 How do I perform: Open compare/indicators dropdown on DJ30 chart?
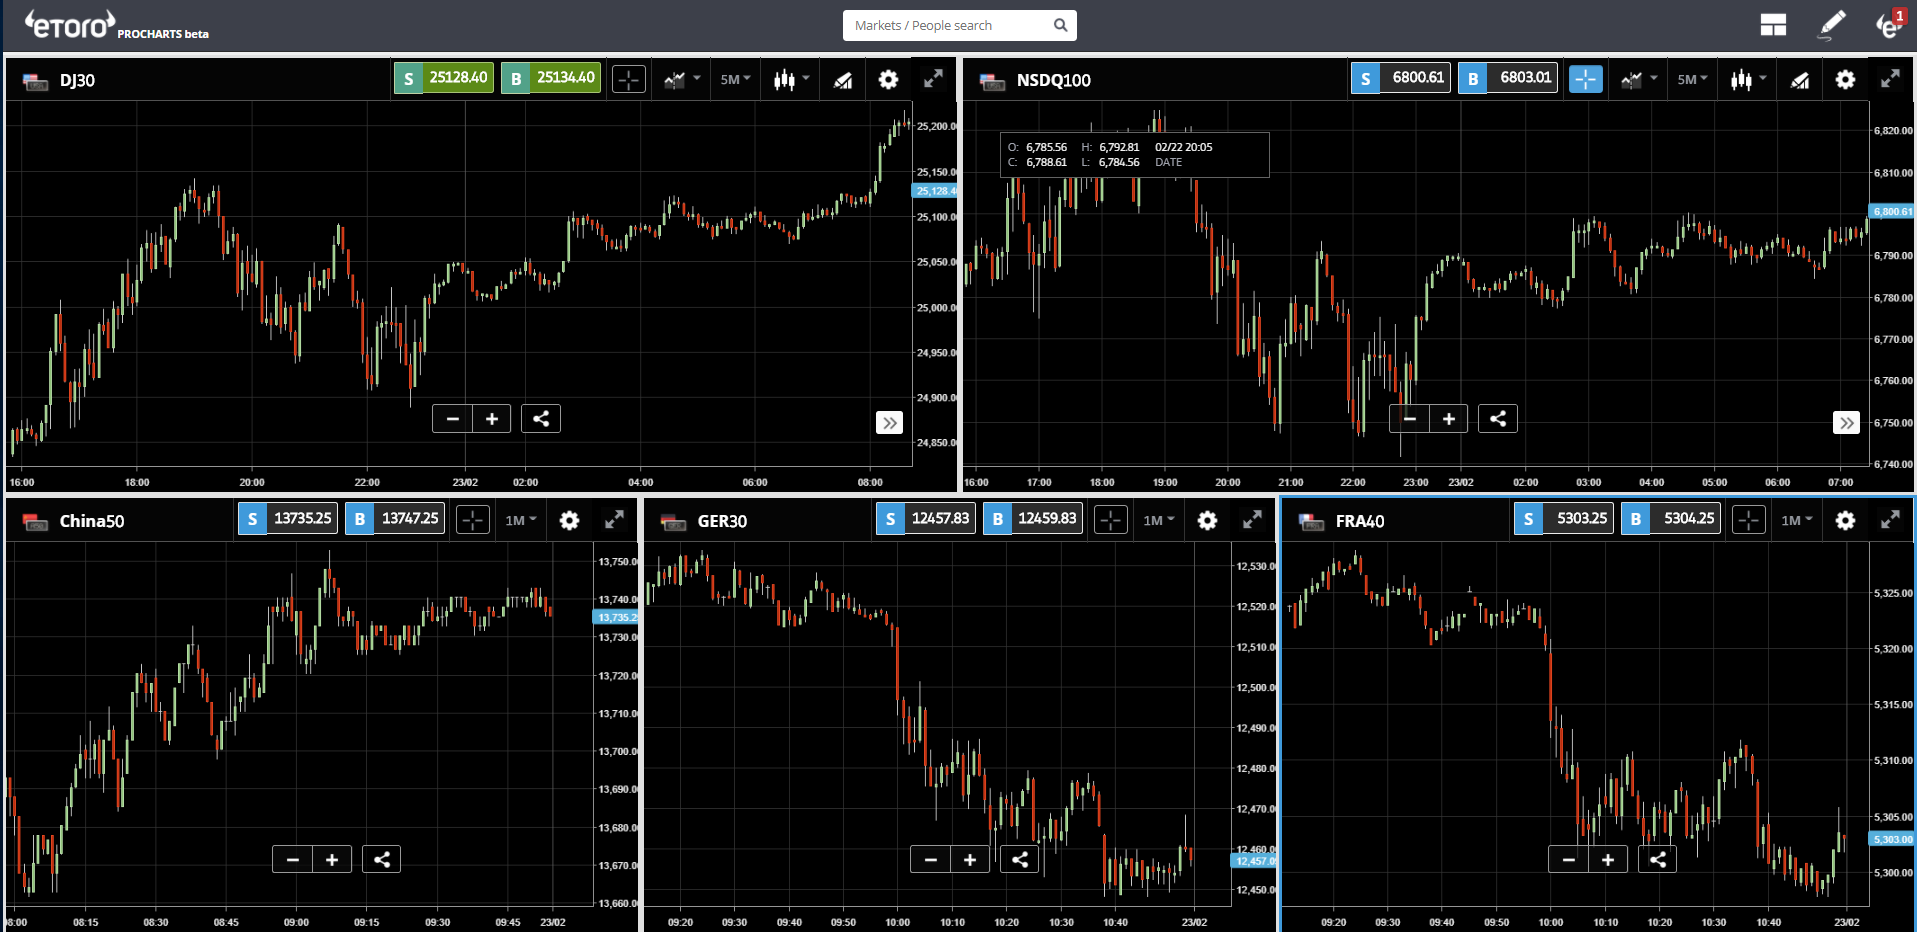(x=682, y=79)
